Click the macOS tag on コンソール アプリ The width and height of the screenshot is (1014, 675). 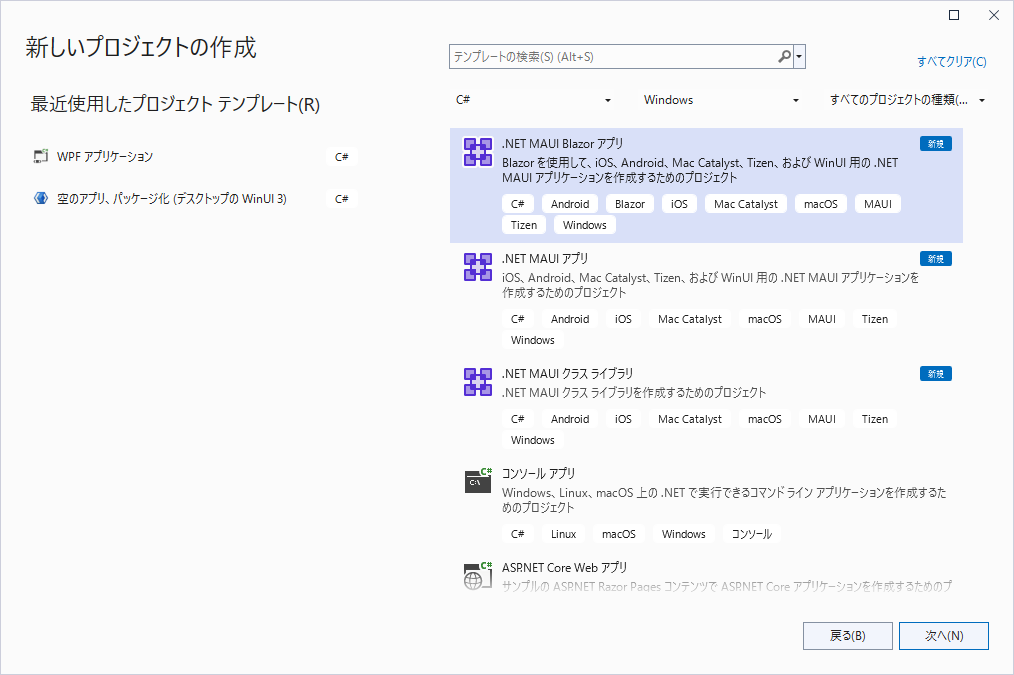pyautogui.click(x=619, y=534)
